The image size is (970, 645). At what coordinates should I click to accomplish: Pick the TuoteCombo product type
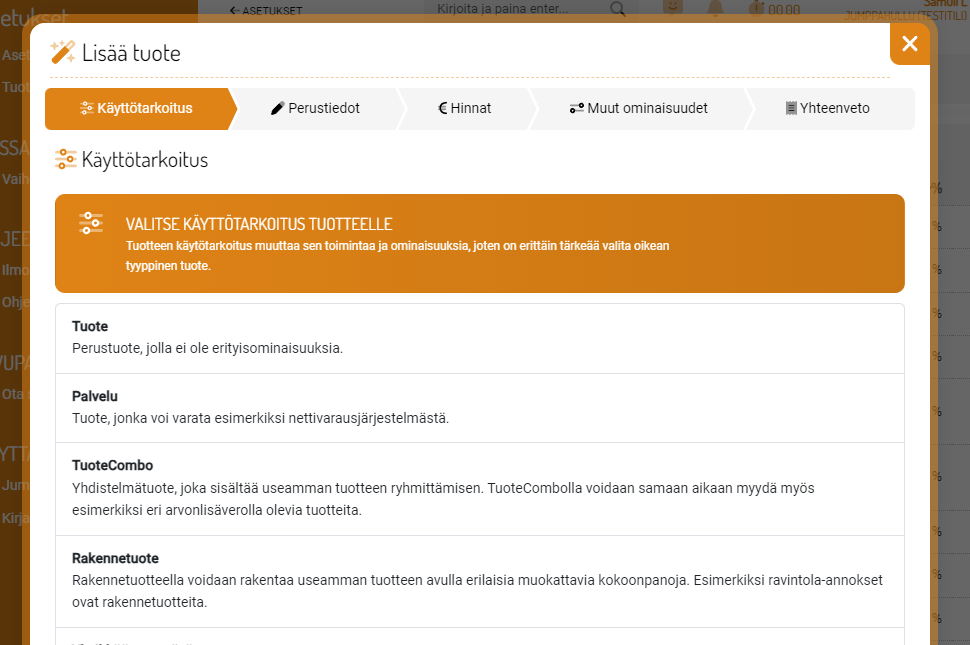[x=479, y=488]
